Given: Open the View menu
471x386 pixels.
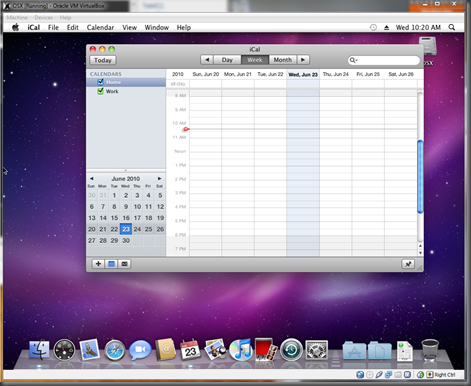Looking at the screenshot, I should (129, 27).
